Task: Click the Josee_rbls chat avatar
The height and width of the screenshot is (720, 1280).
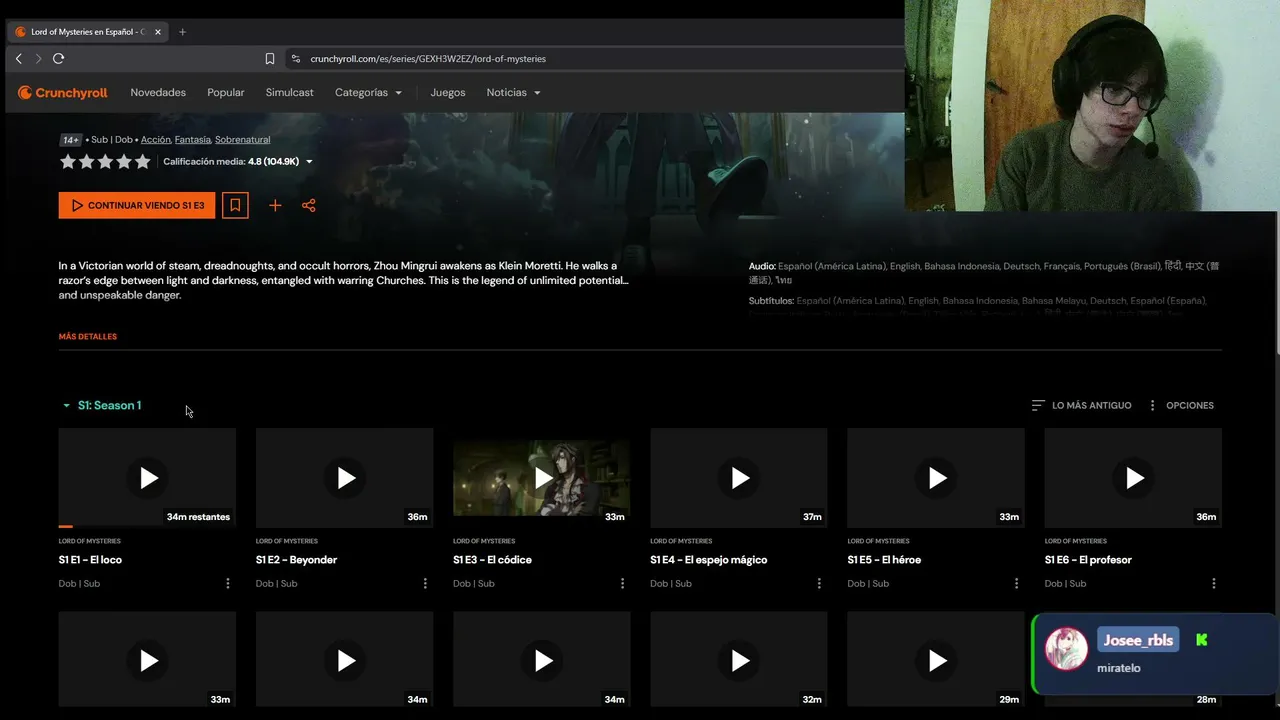Action: coord(1066,649)
